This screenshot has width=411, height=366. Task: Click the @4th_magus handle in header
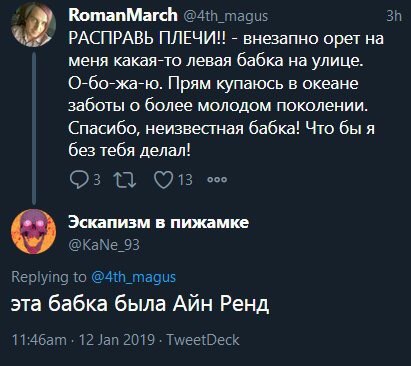pos(226,16)
